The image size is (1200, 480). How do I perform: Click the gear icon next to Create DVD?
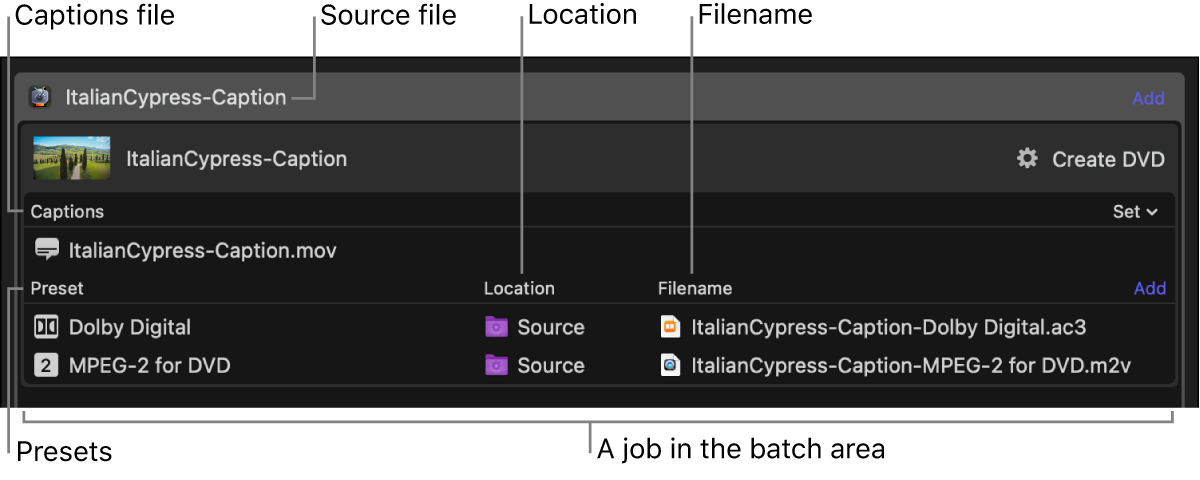1027,159
